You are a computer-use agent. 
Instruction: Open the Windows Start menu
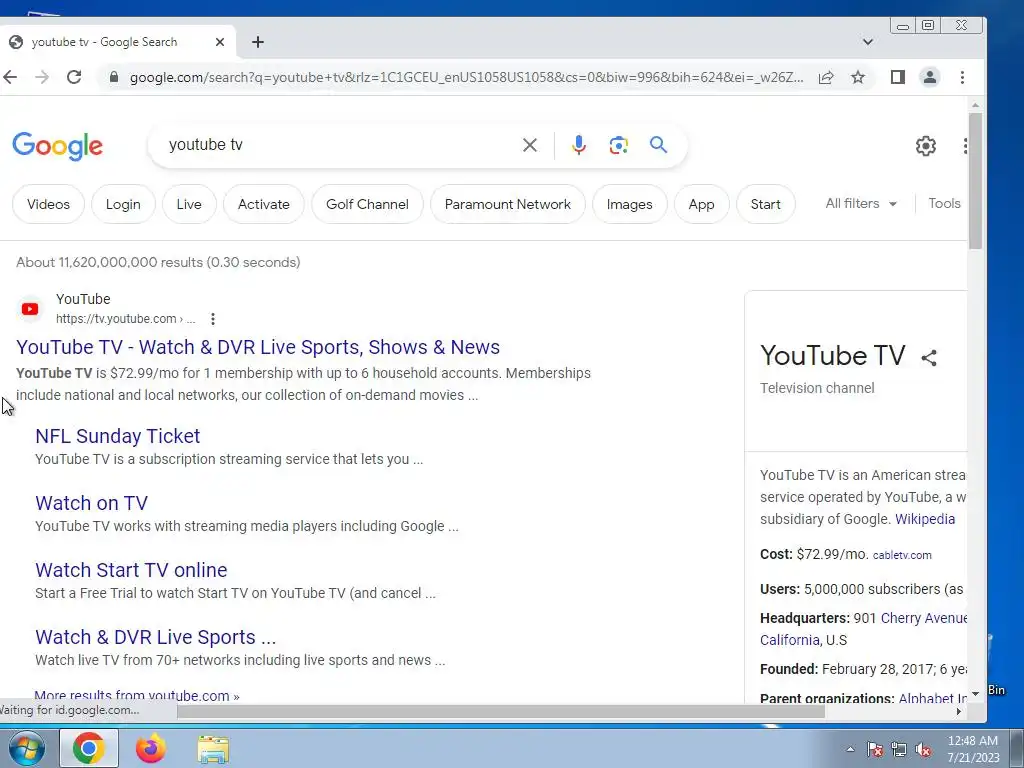coord(26,748)
